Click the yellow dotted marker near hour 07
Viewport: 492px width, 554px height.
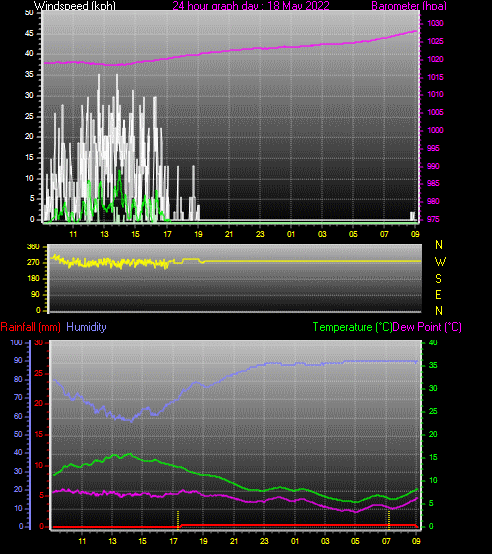[389, 519]
